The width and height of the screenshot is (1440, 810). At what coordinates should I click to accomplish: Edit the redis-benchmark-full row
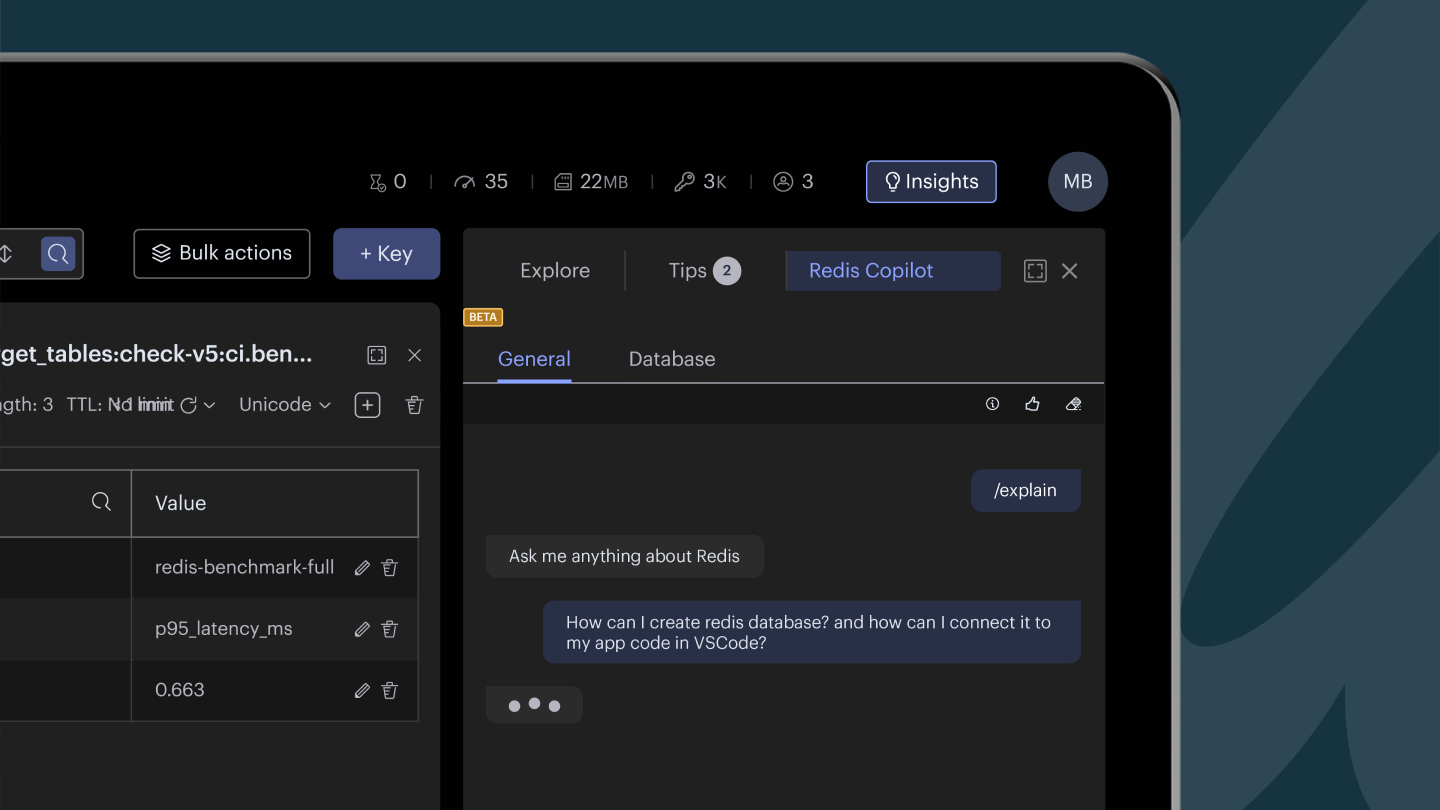(362, 568)
